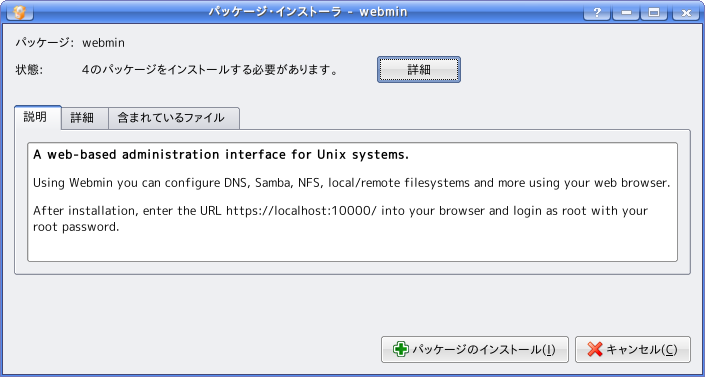Screen dimensions: 705x377
Task: Click the 状態: label
Action: click(29, 70)
